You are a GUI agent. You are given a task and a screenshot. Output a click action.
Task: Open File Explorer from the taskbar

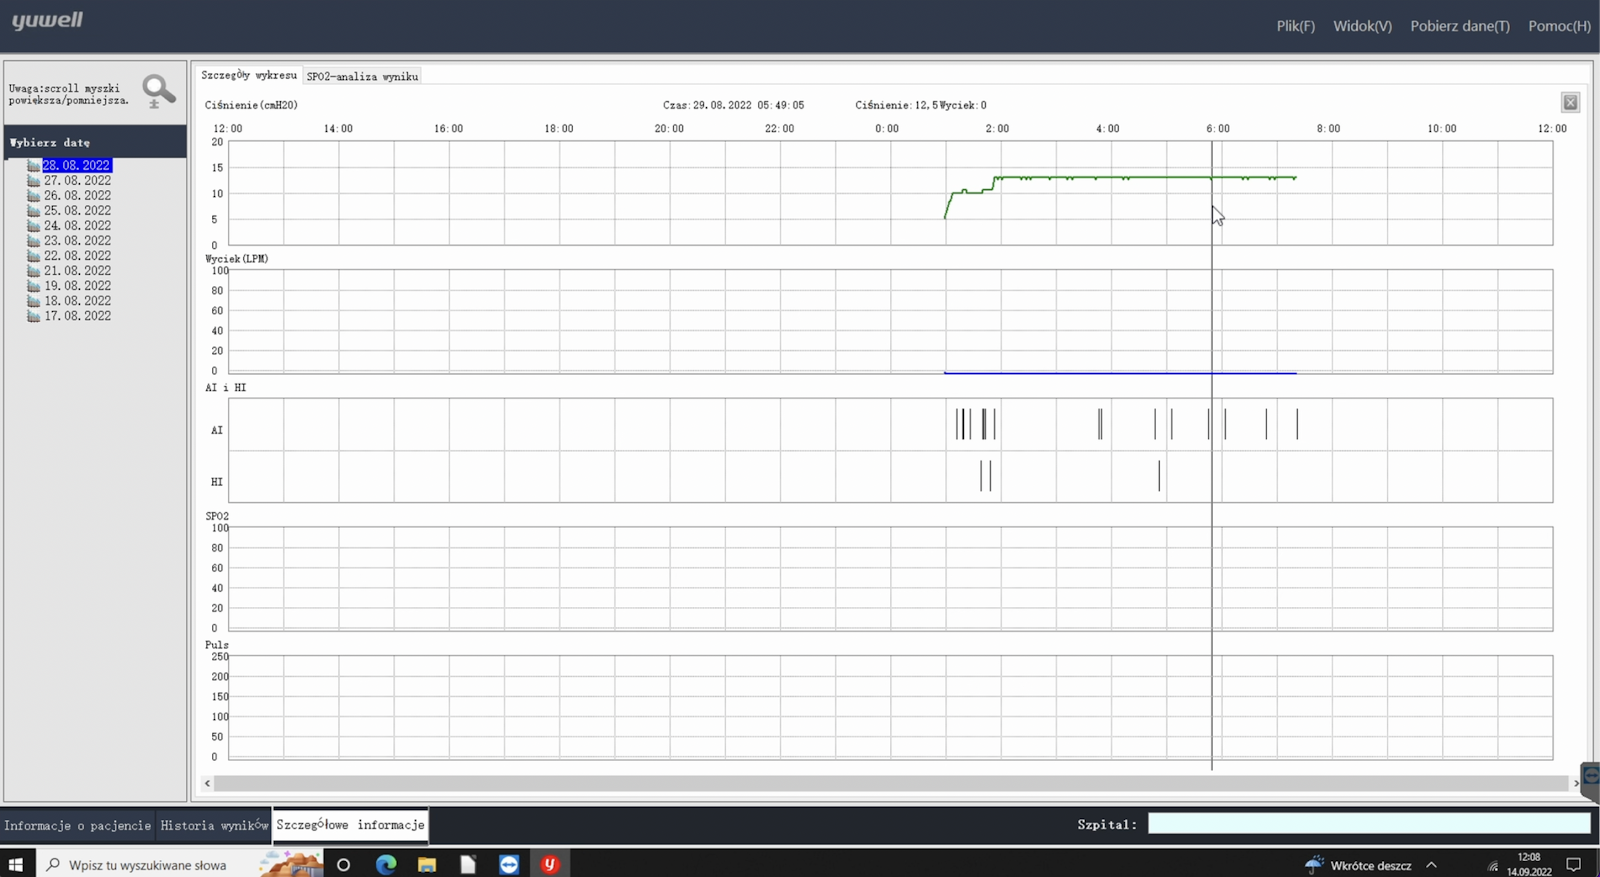(427, 864)
